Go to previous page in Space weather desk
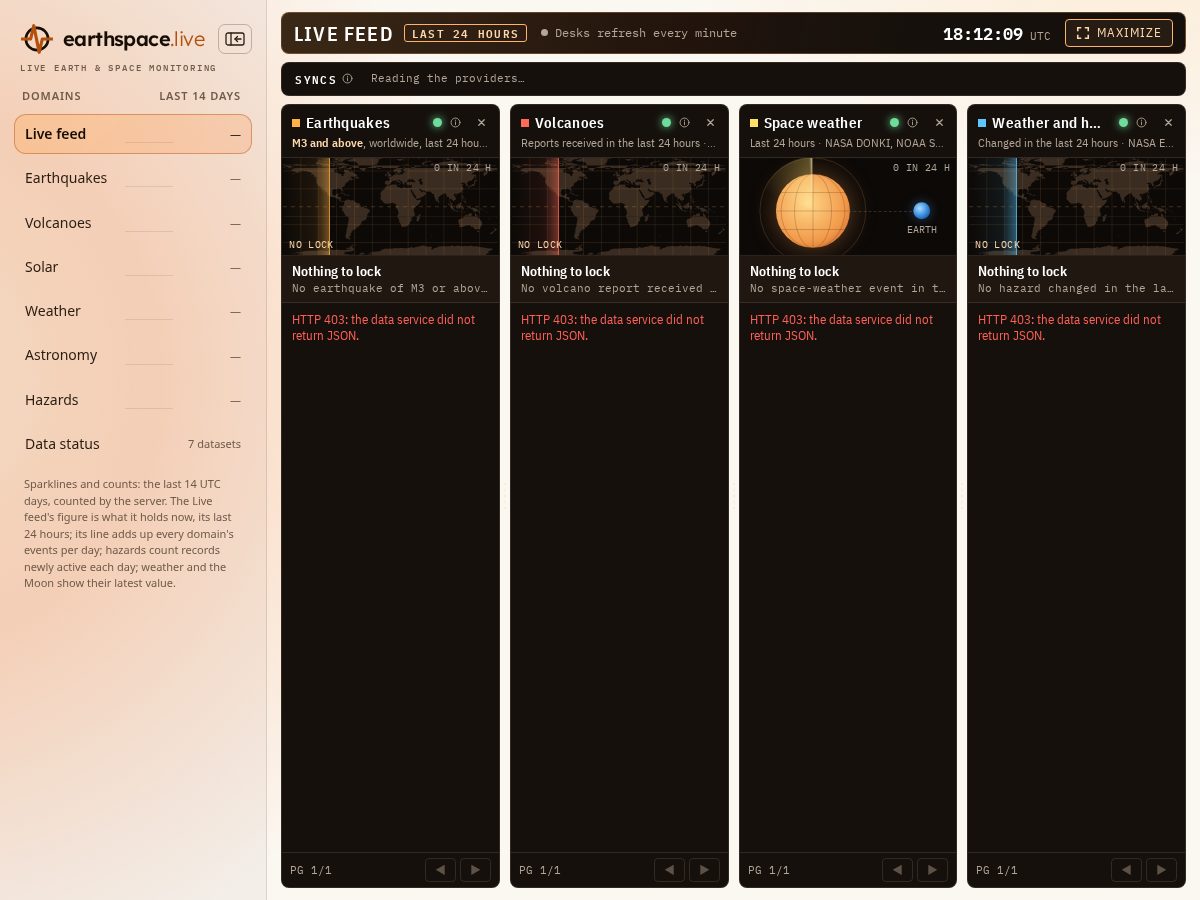The height and width of the screenshot is (900, 1200). point(897,870)
